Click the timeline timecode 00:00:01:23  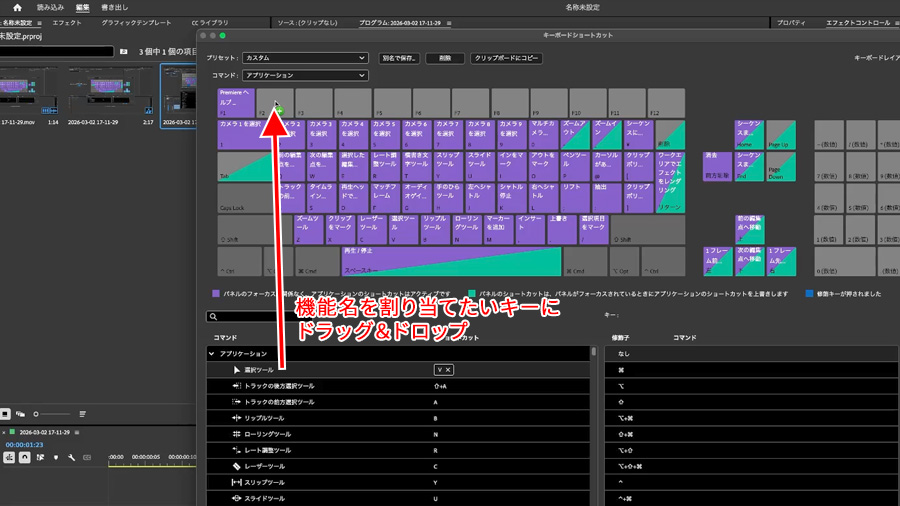pyautogui.click(x=24, y=445)
